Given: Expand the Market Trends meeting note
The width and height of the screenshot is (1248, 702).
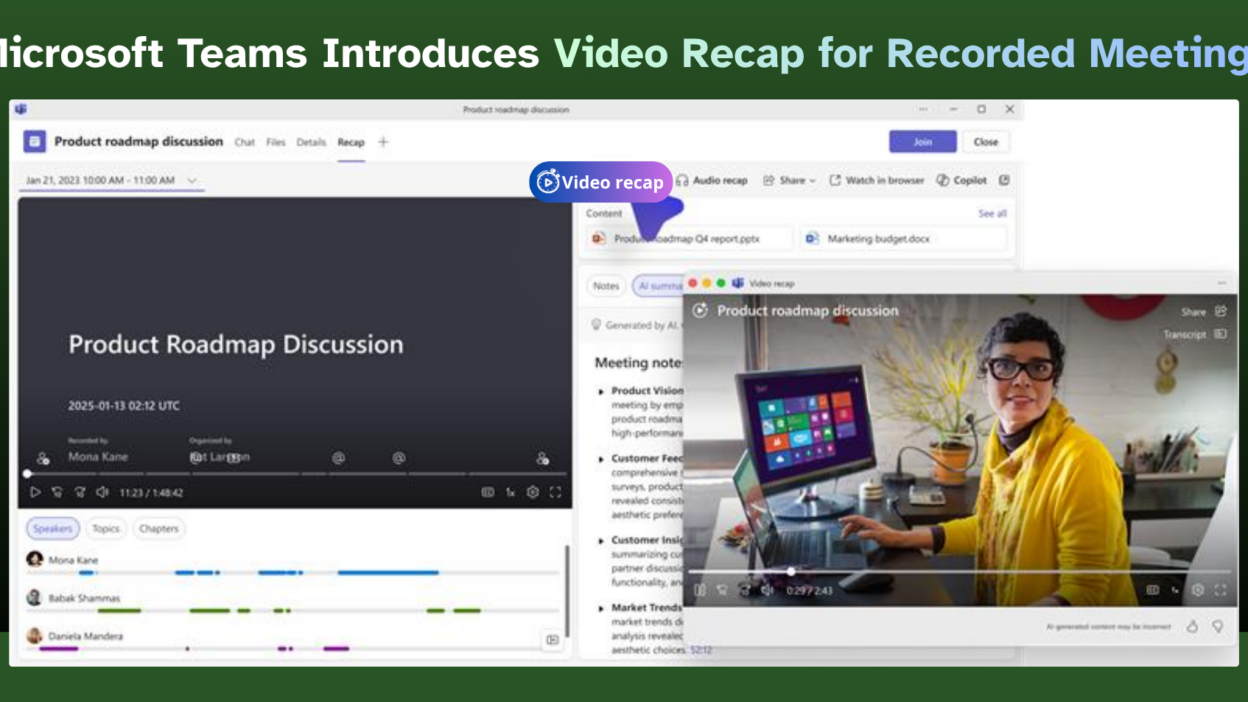Looking at the screenshot, I should click(x=601, y=608).
